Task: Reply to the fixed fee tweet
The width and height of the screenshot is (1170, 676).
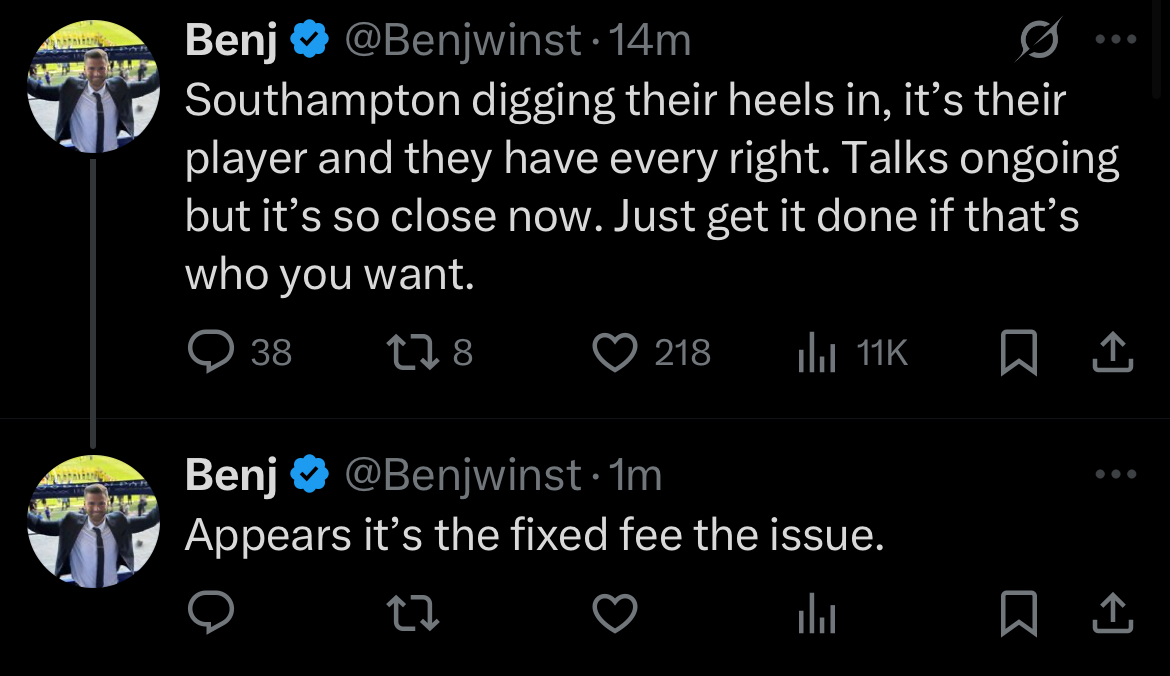Action: tap(211, 614)
